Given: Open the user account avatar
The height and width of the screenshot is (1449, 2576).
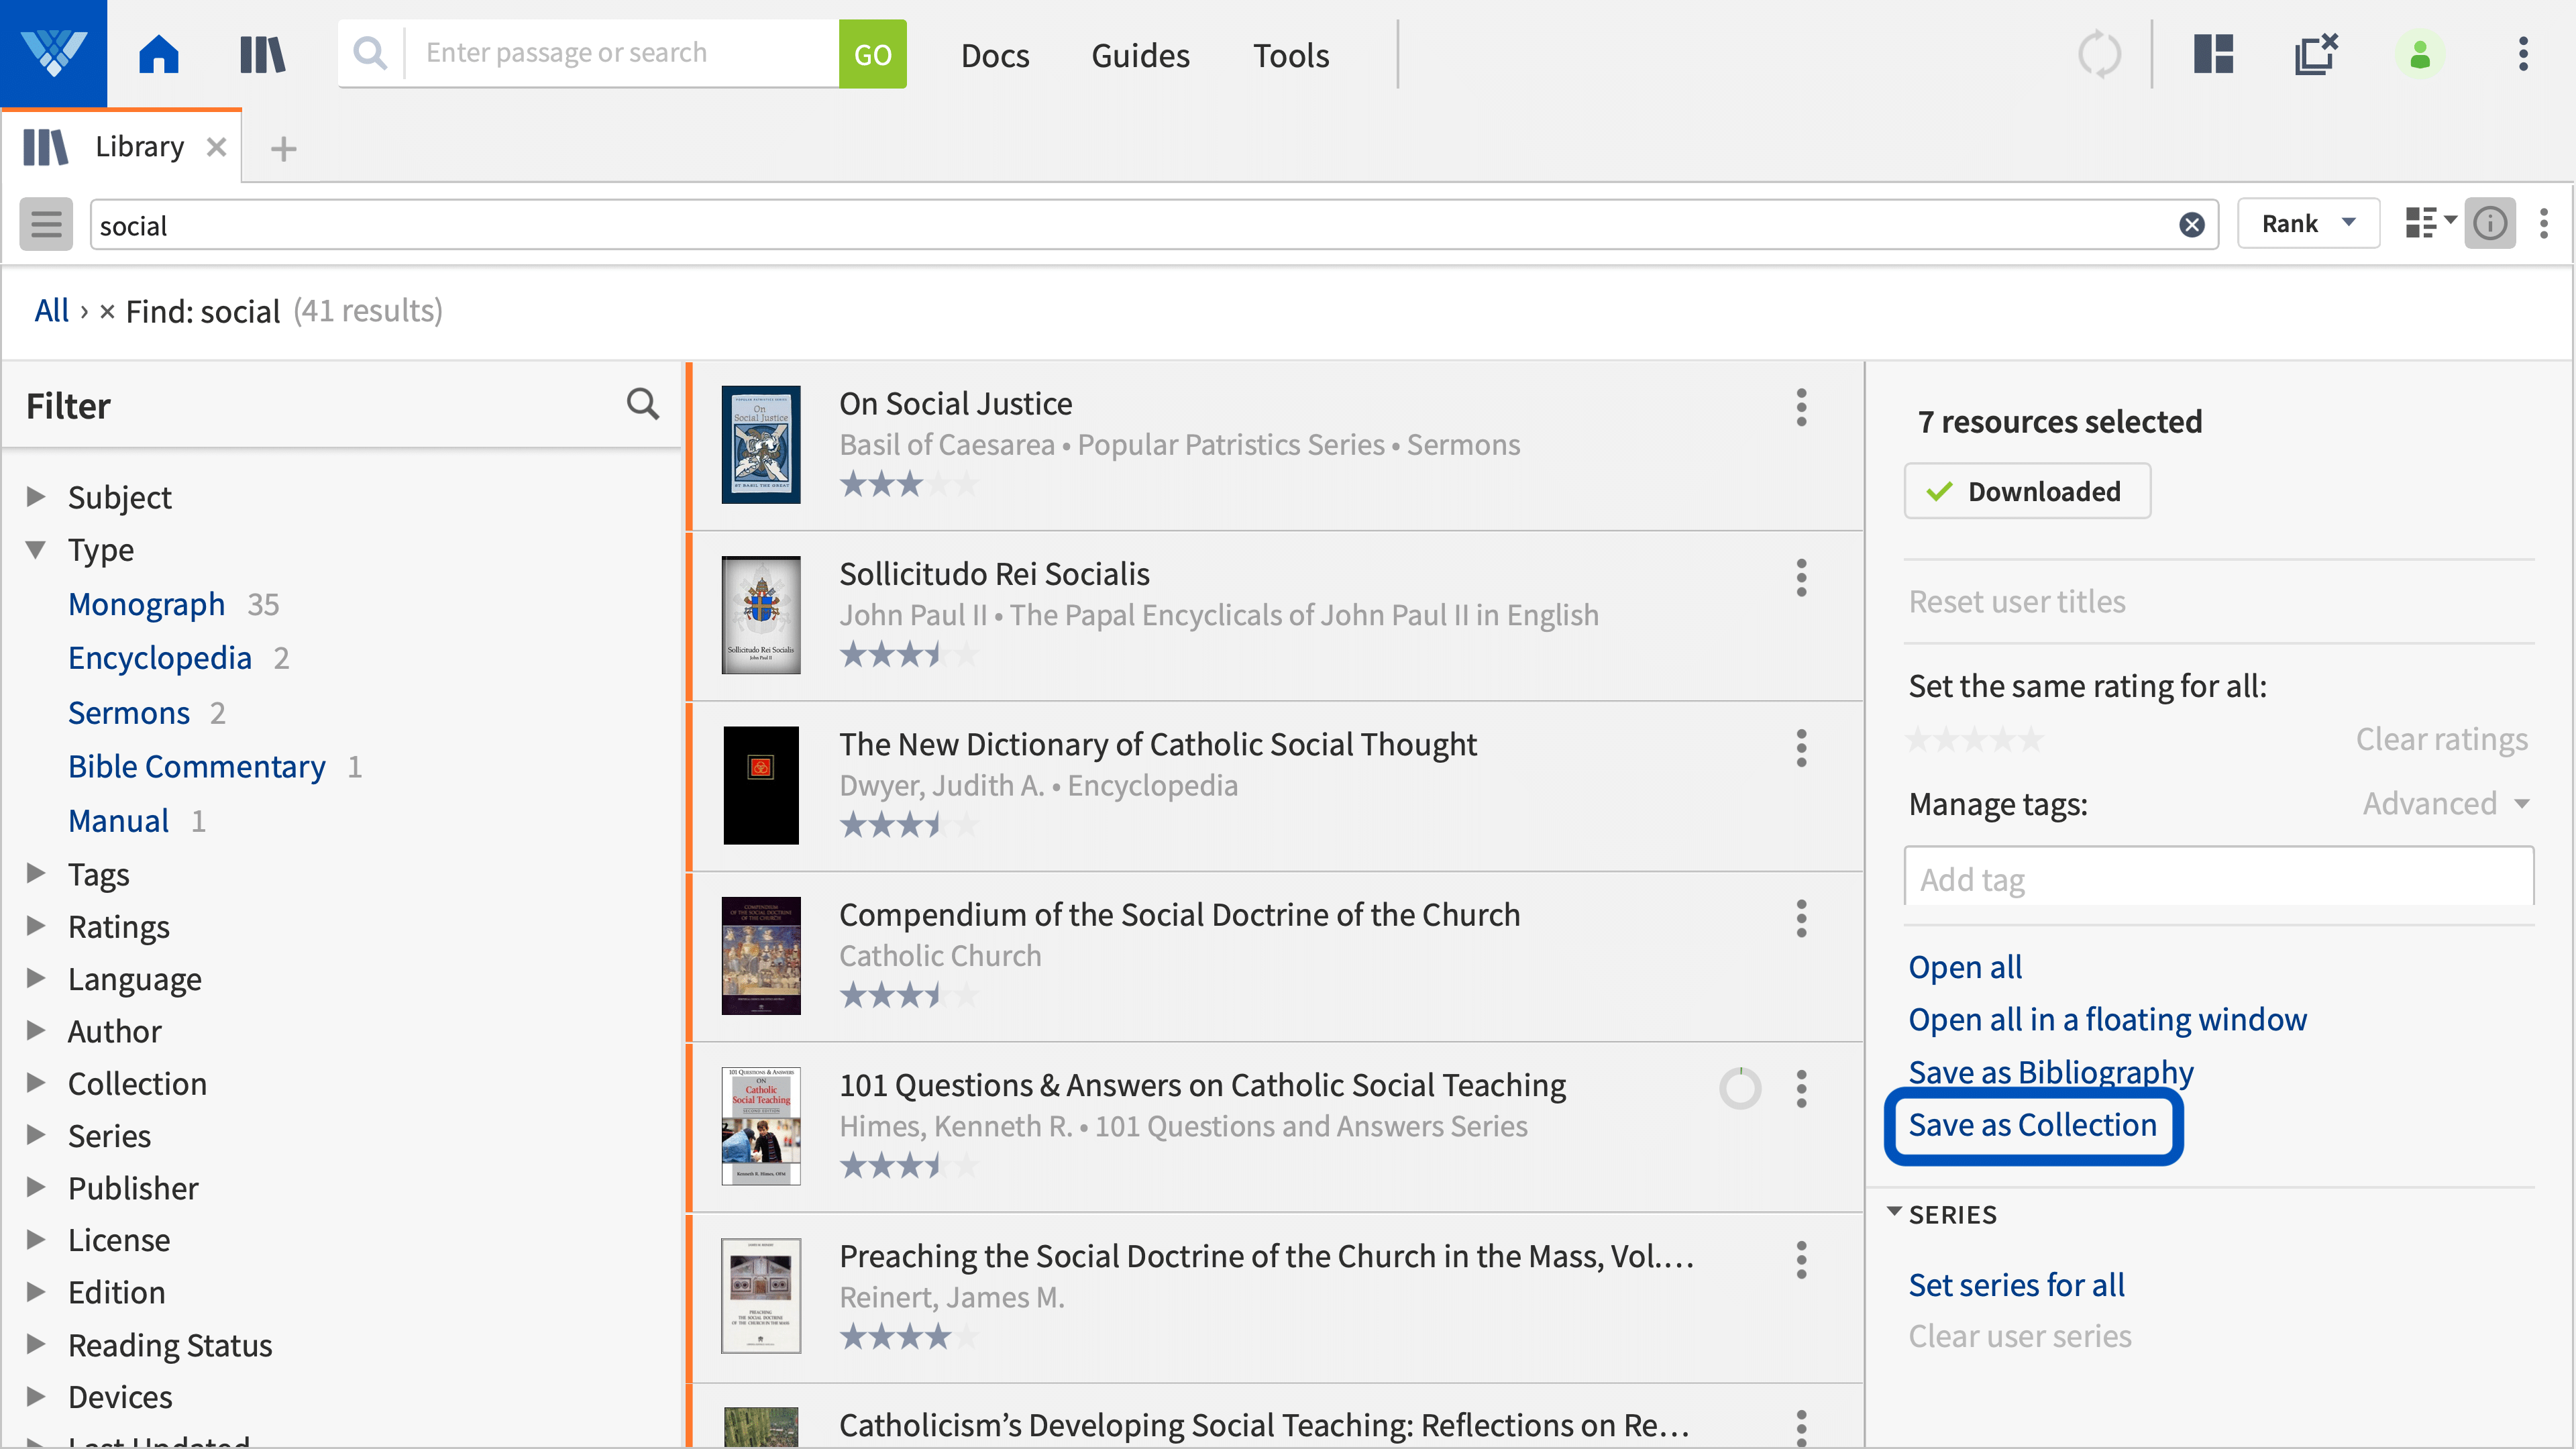Looking at the screenshot, I should [2420, 54].
